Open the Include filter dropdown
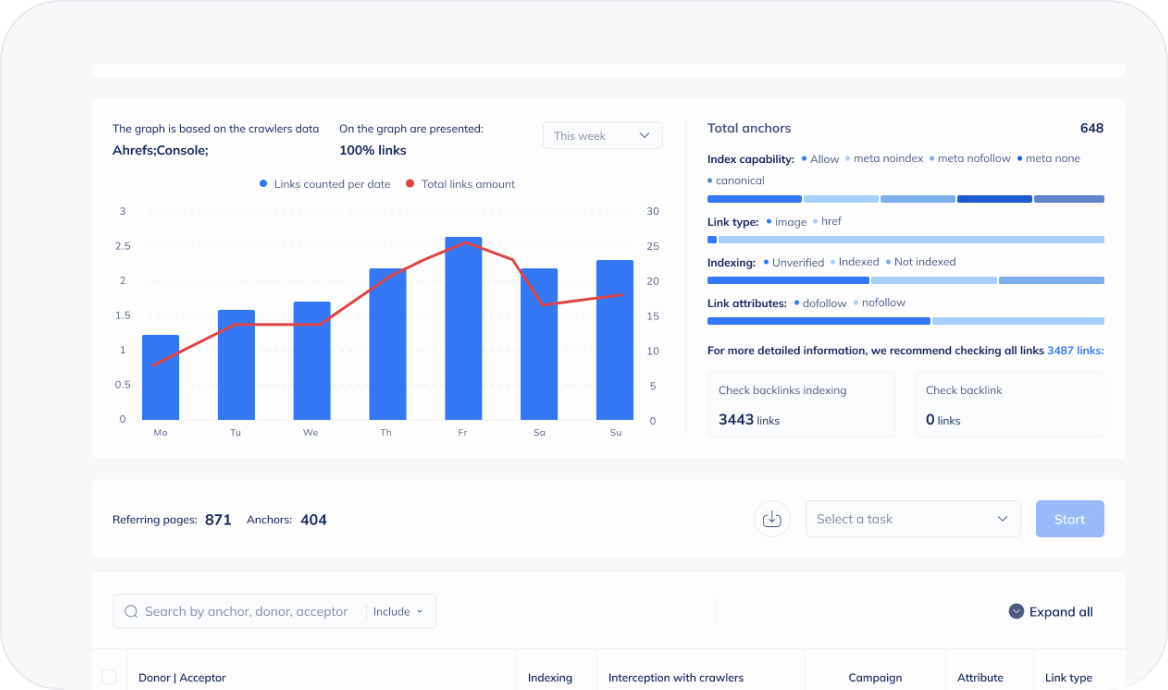The image size is (1168, 690). pyautogui.click(x=398, y=611)
